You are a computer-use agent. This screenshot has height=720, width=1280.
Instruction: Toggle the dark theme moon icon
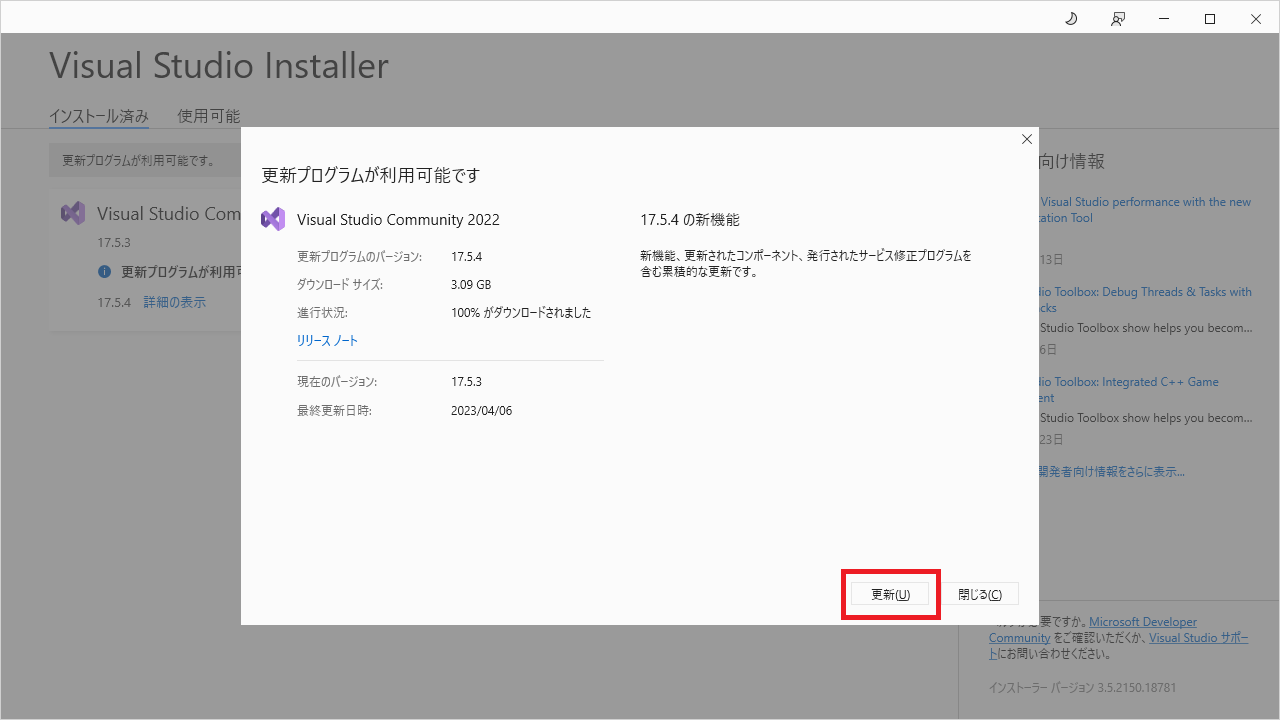pos(1070,18)
